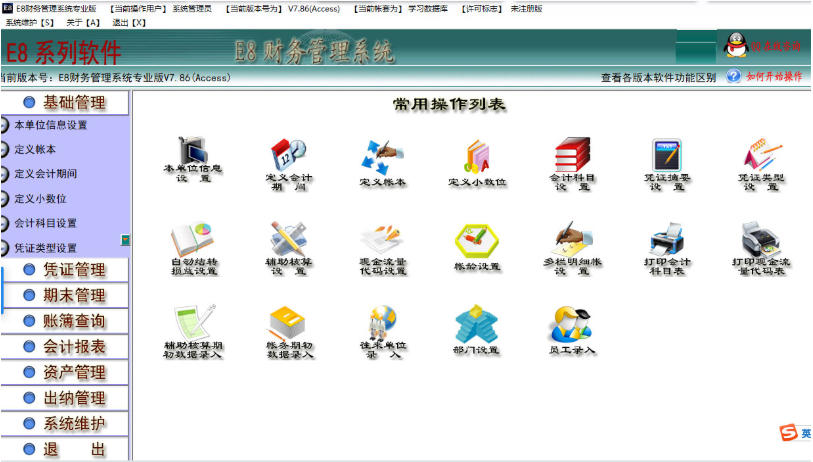Click the blue question mark help icon
813x462 pixels.
coord(733,76)
